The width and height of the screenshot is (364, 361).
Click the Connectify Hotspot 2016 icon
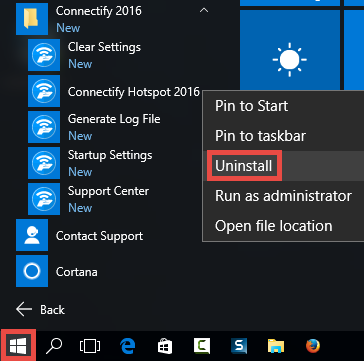pyautogui.click(x=44, y=91)
